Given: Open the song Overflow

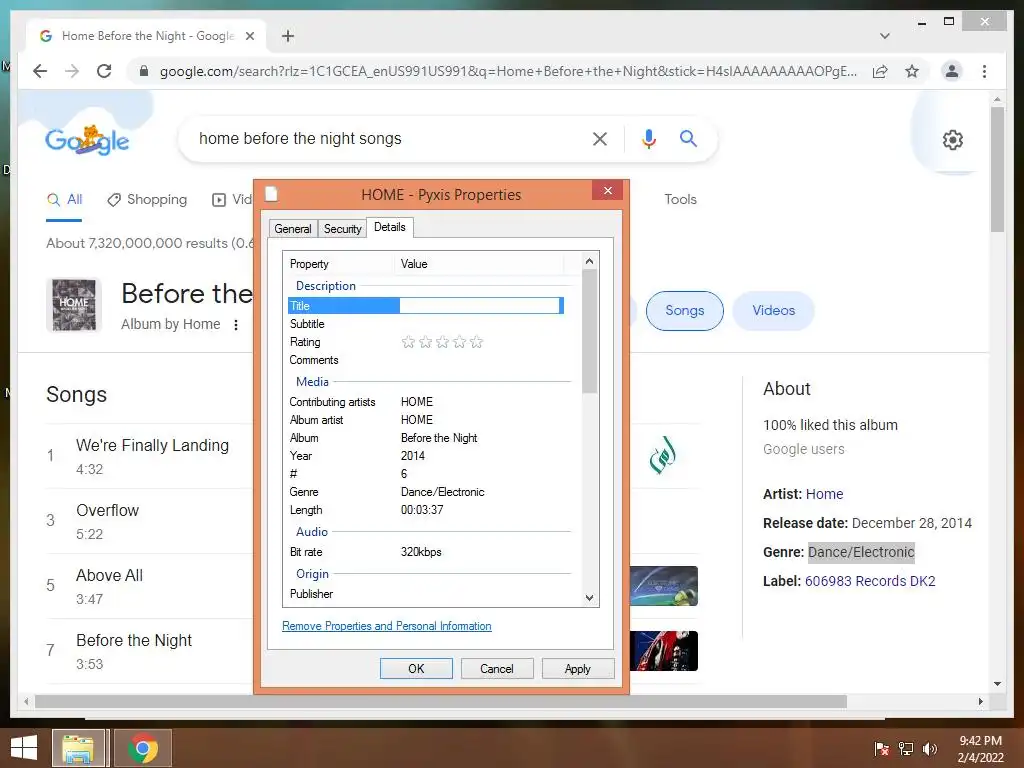Looking at the screenshot, I should click(x=107, y=510).
